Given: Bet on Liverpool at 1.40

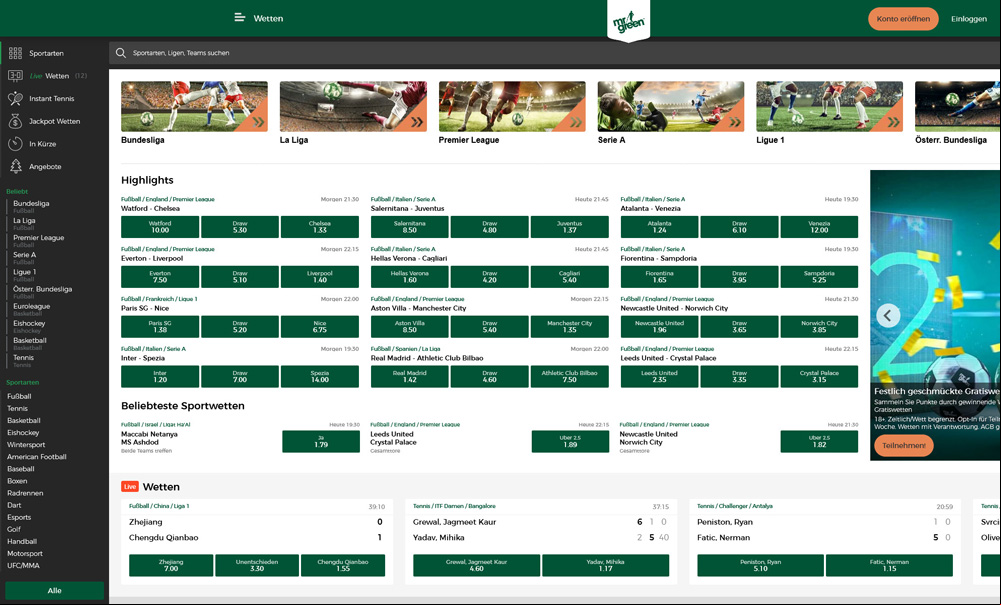Looking at the screenshot, I should (x=320, y=276).
